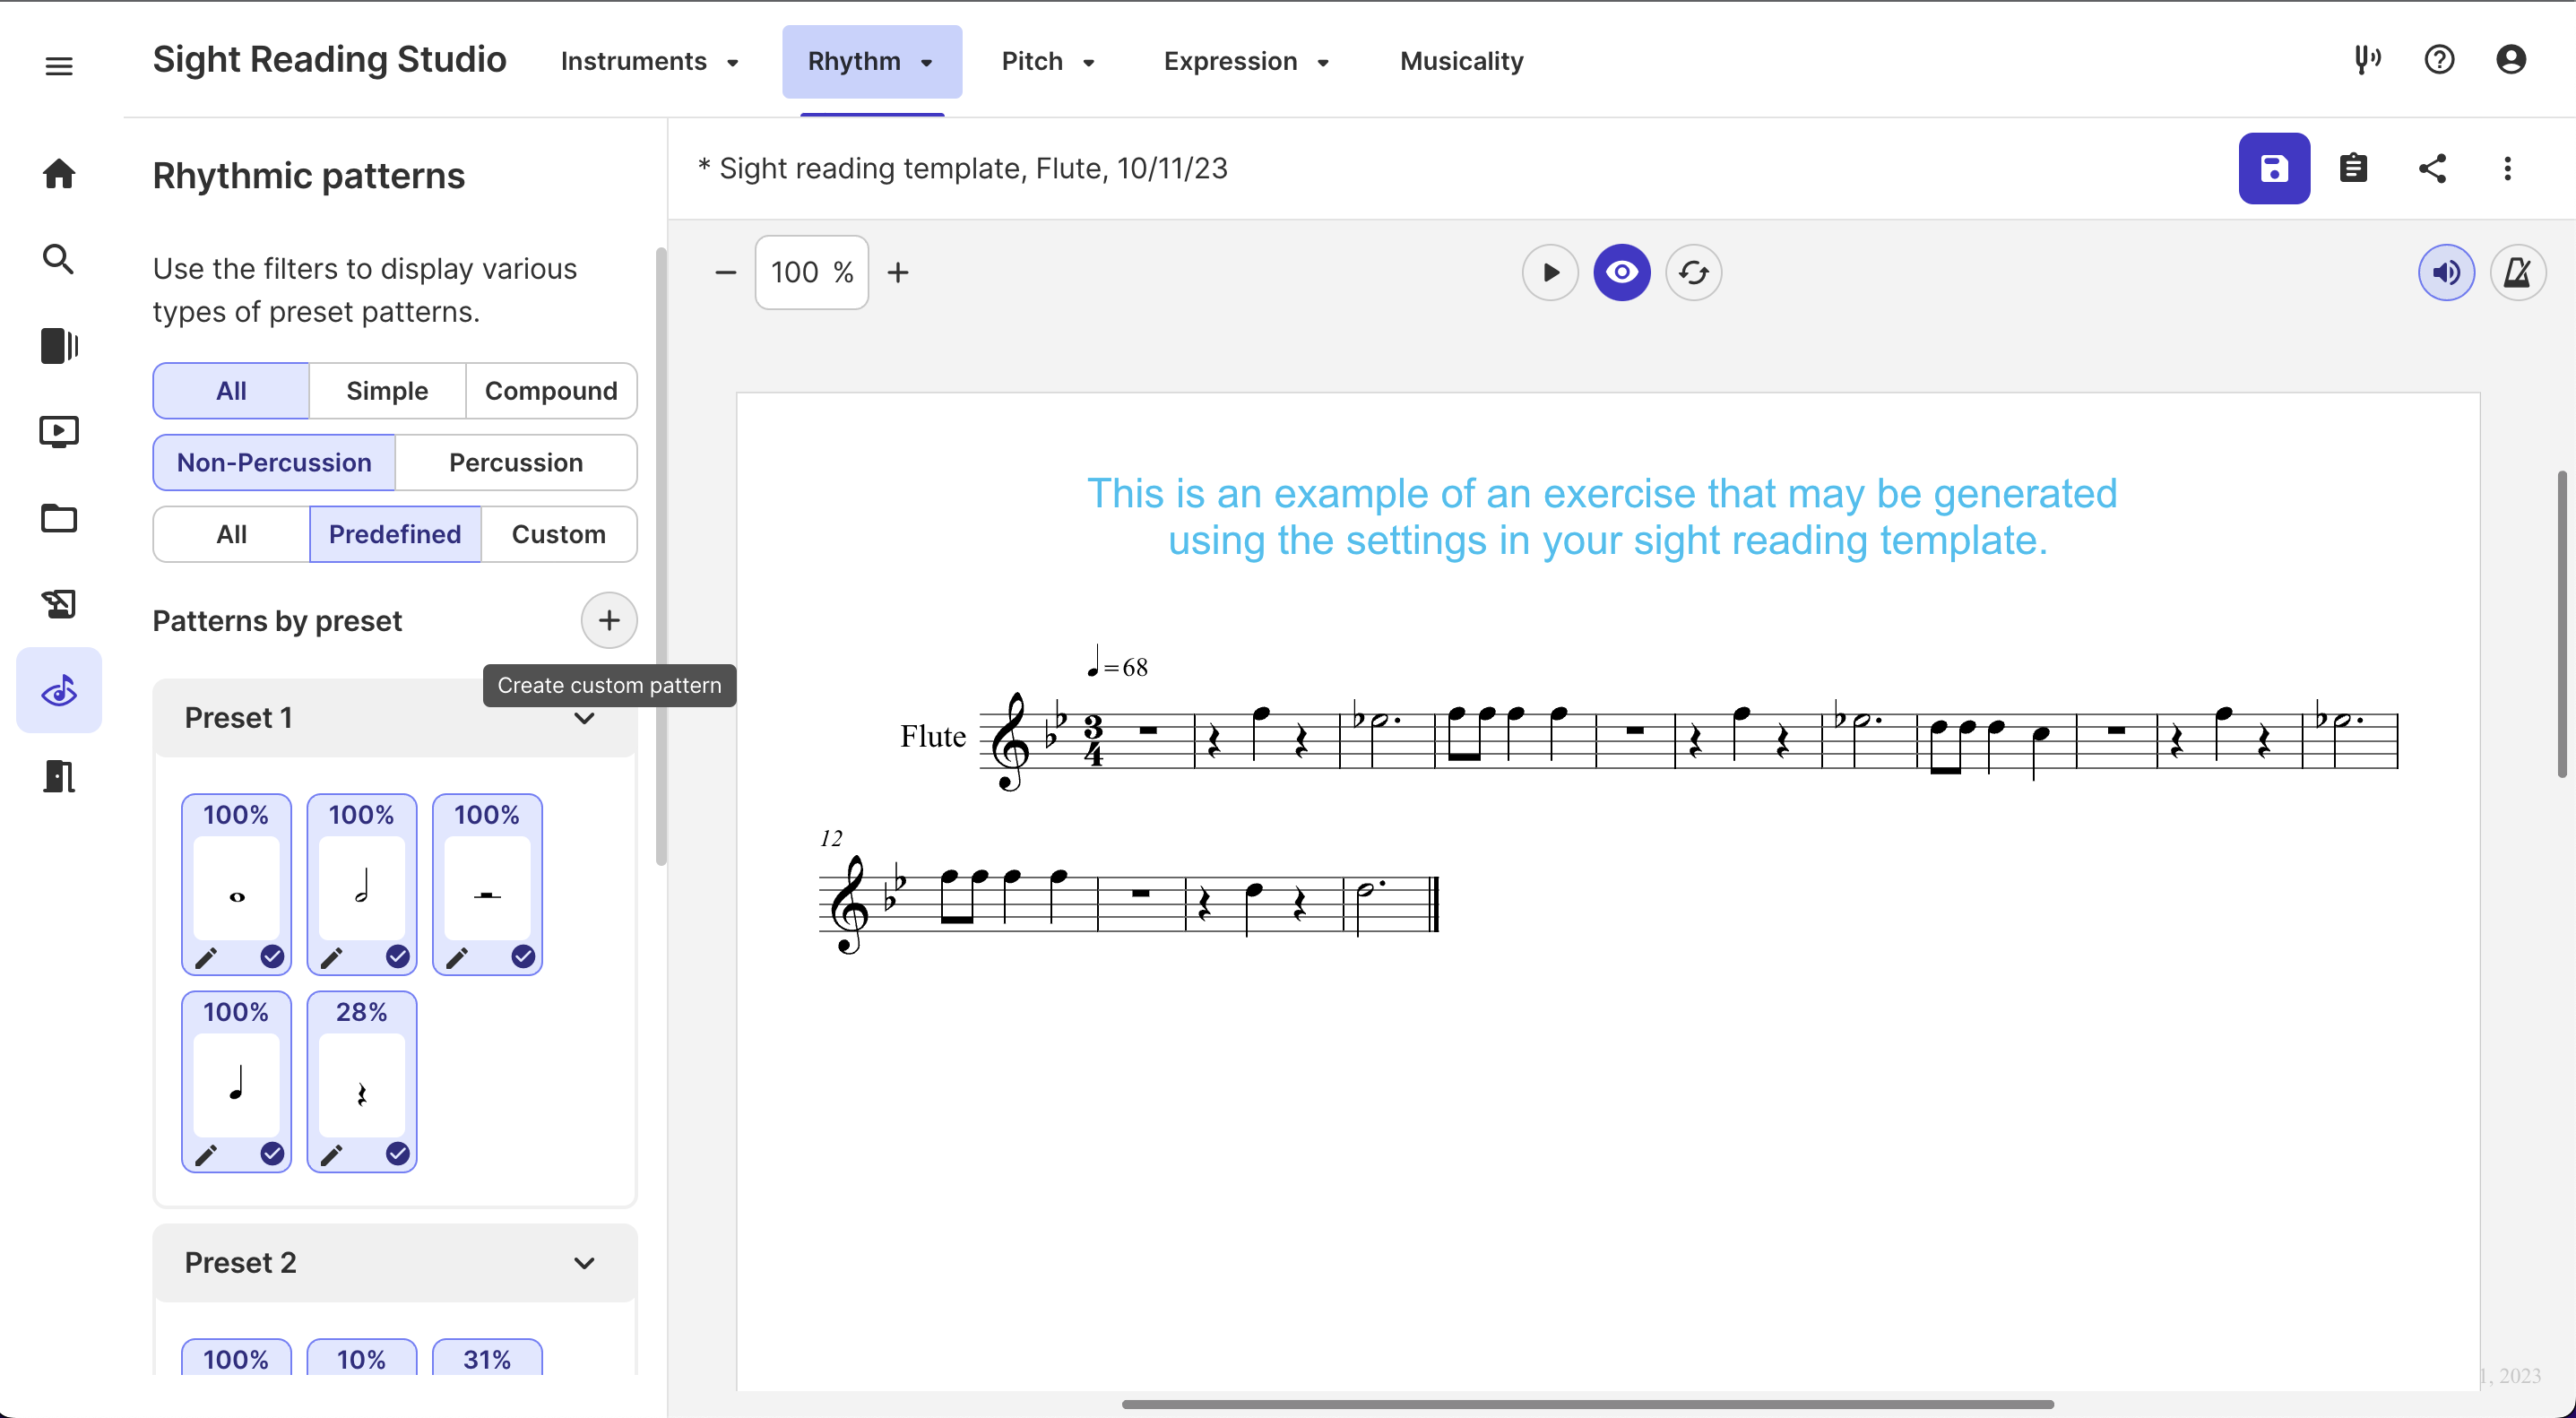Image resolution: width=2576 pixels, height=1418 pixels.
Task: Save the sight reading template
Action: coord(2274,168)
